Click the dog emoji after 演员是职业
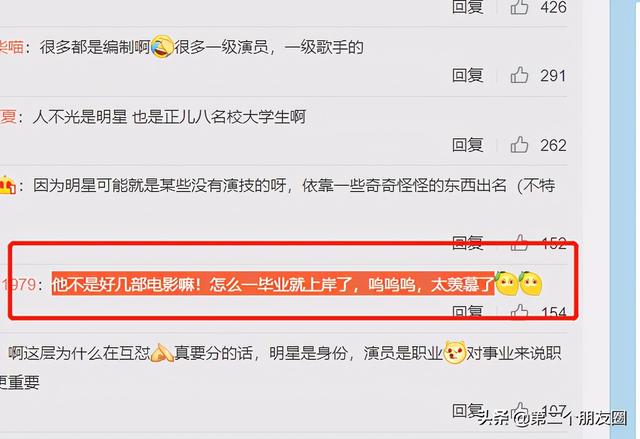640x439 pixels. [x=454, y=353]
